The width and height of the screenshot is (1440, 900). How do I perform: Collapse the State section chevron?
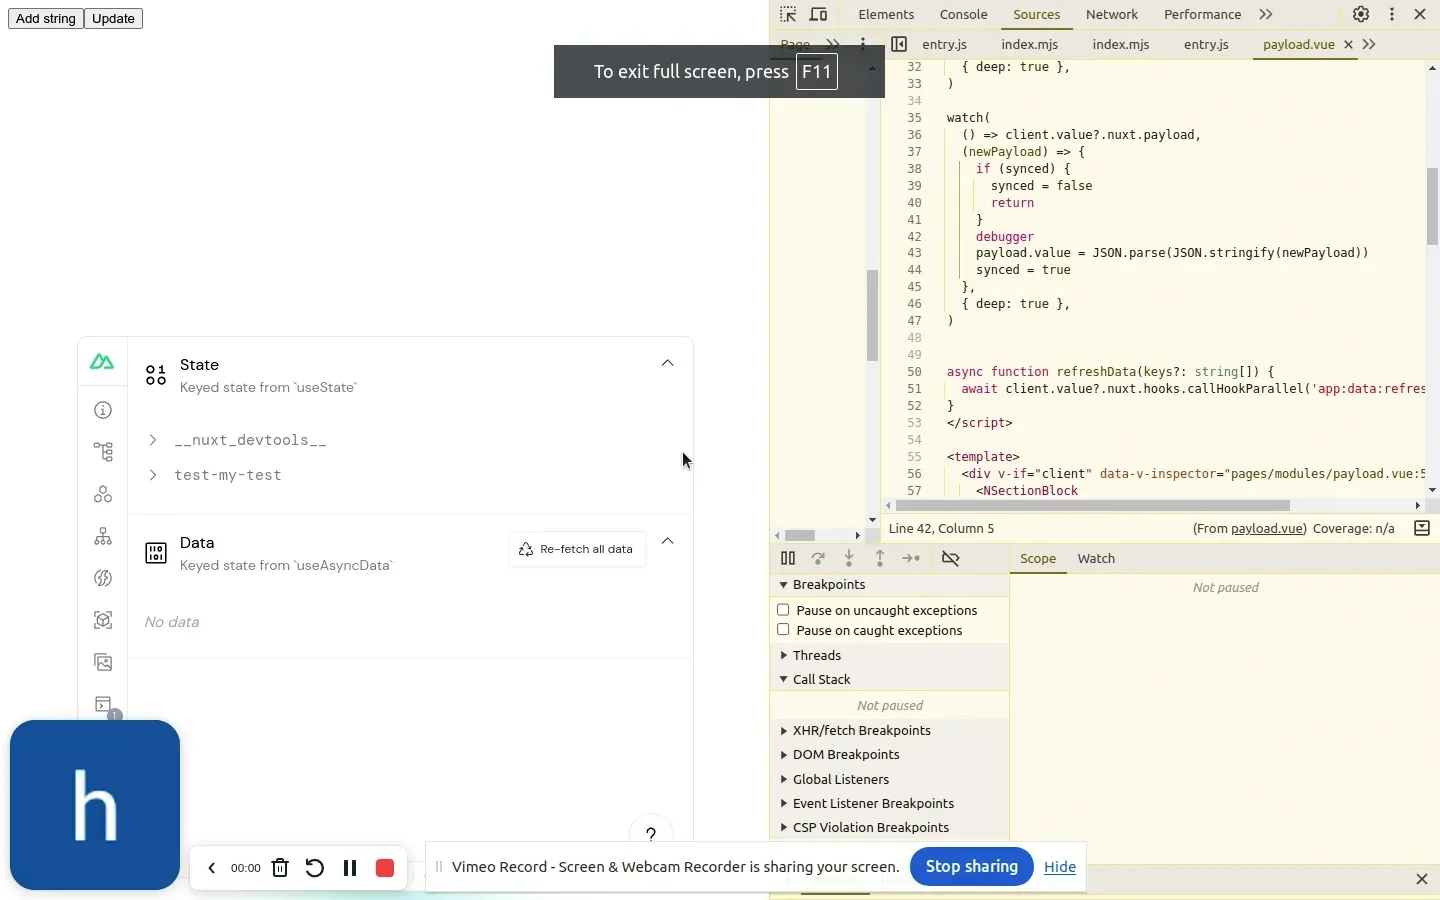(668, 364)
